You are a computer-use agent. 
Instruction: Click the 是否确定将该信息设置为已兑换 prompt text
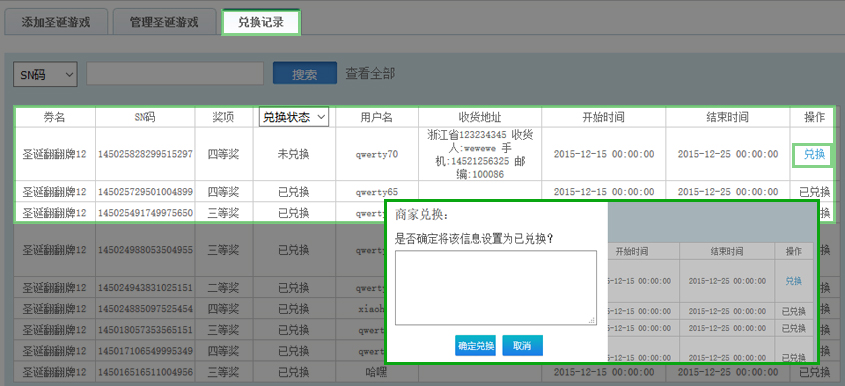pos(475,238)
